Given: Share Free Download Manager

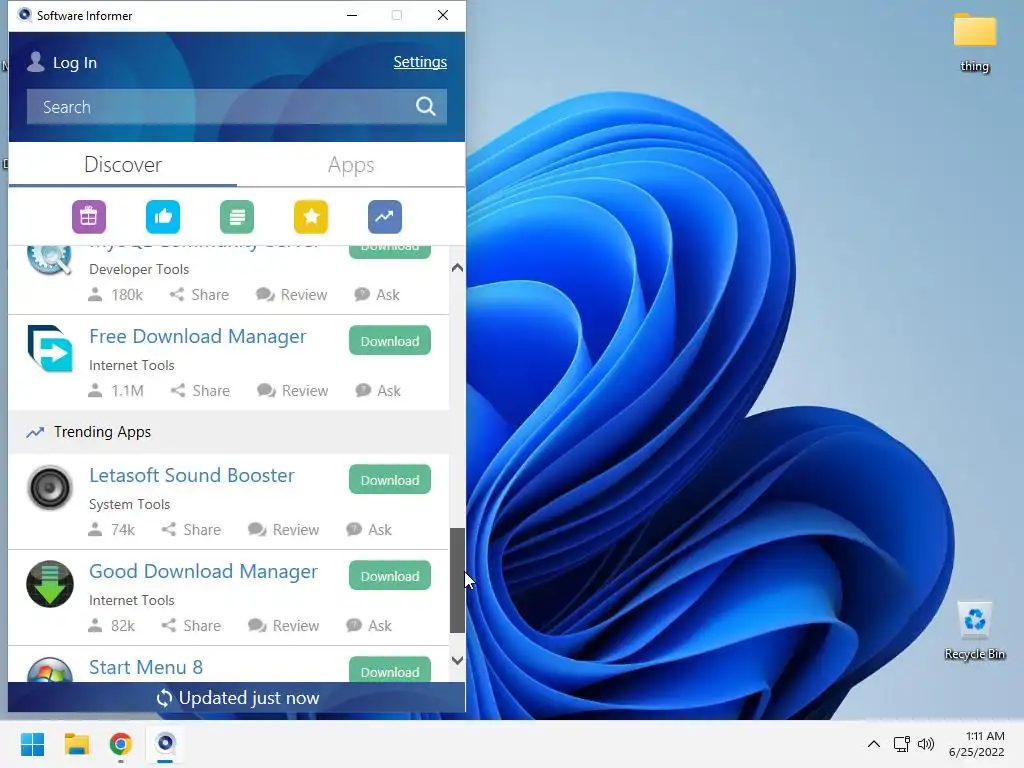Looking at the screenshot, I should click(x=200, y=391).
